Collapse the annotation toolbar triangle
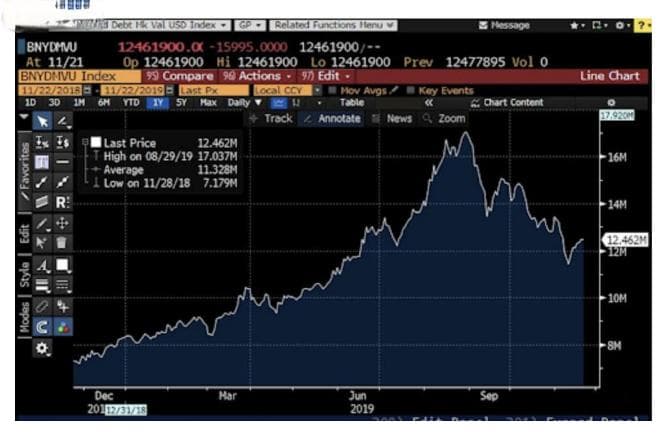668x437 pixels. click(24, 116)
